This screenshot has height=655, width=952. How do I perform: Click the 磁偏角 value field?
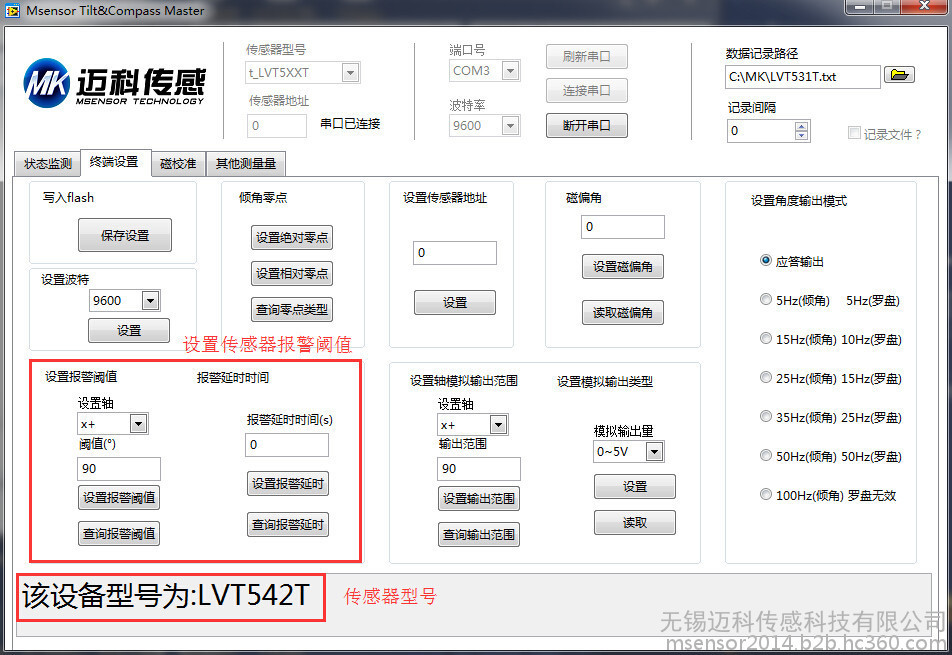pos(623,226)
